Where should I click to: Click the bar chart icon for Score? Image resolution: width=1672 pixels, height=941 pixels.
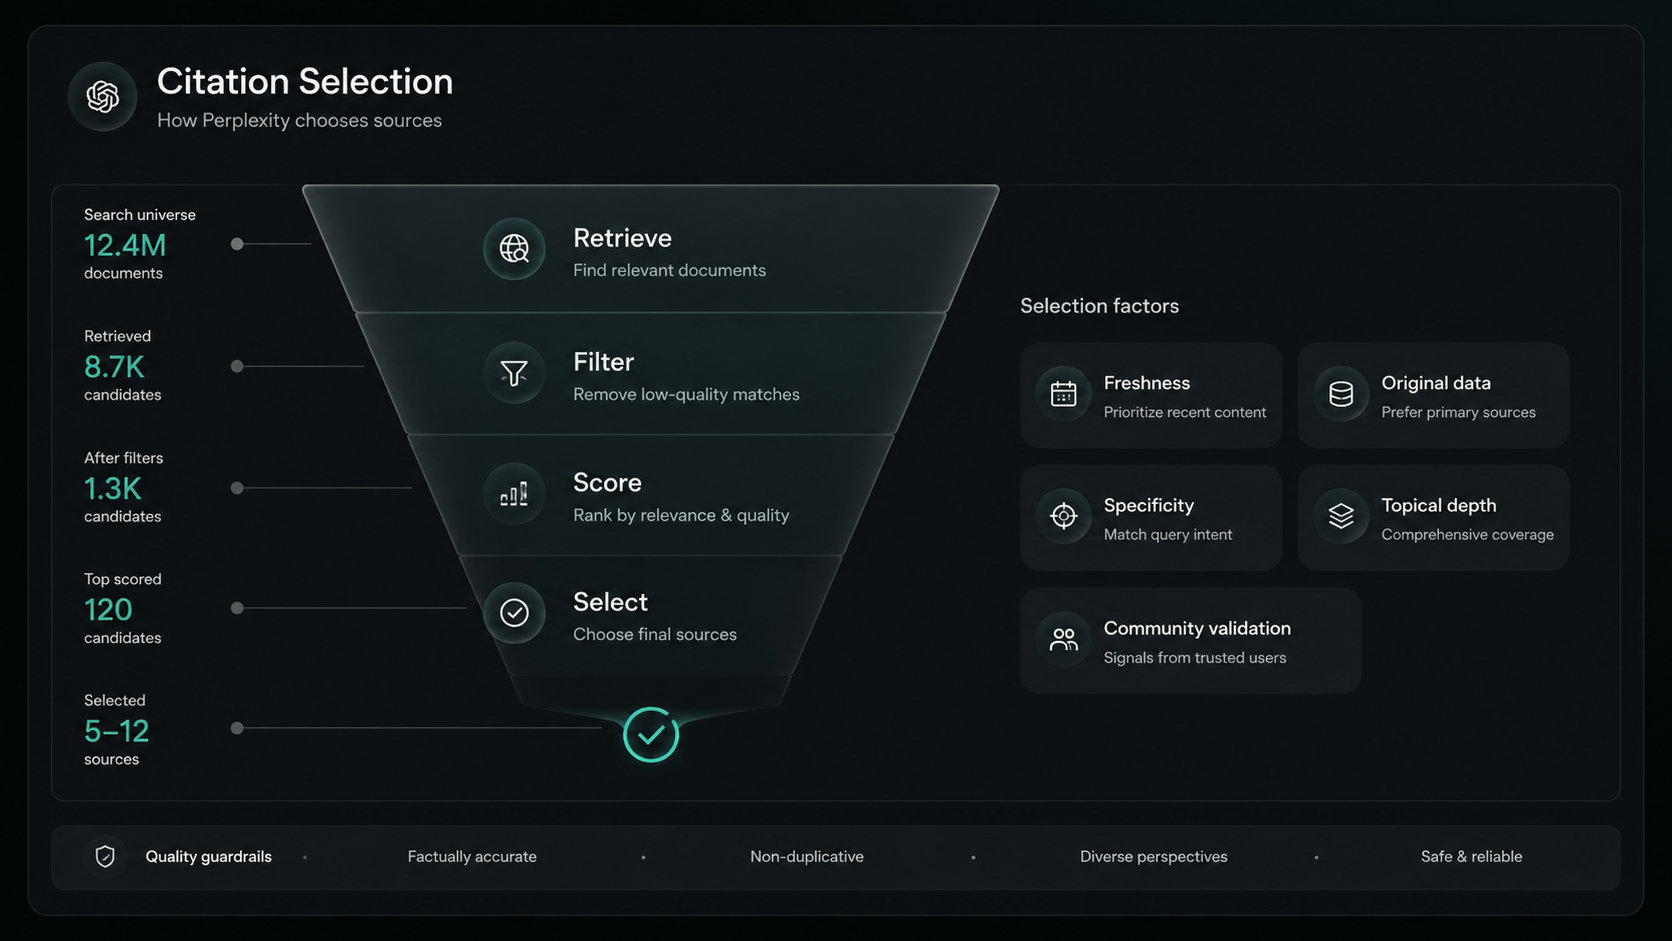tap(514, 493)
